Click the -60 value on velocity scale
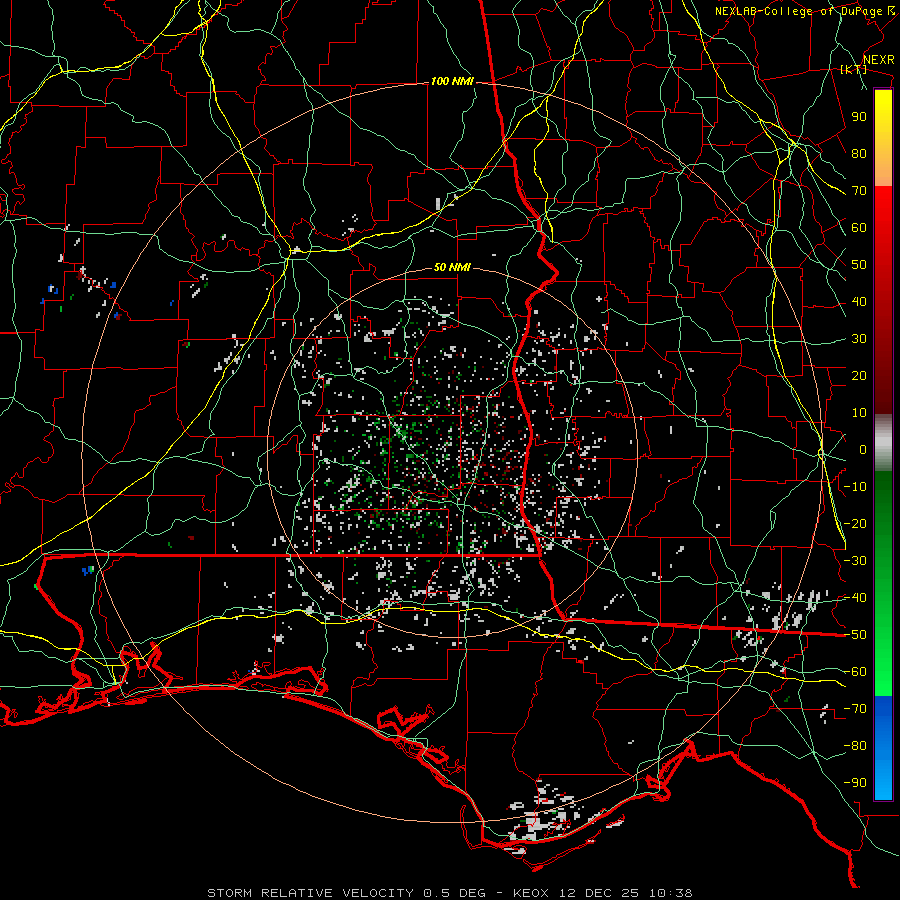The width and height of the screenshot is (900, 900). [855, 672]
